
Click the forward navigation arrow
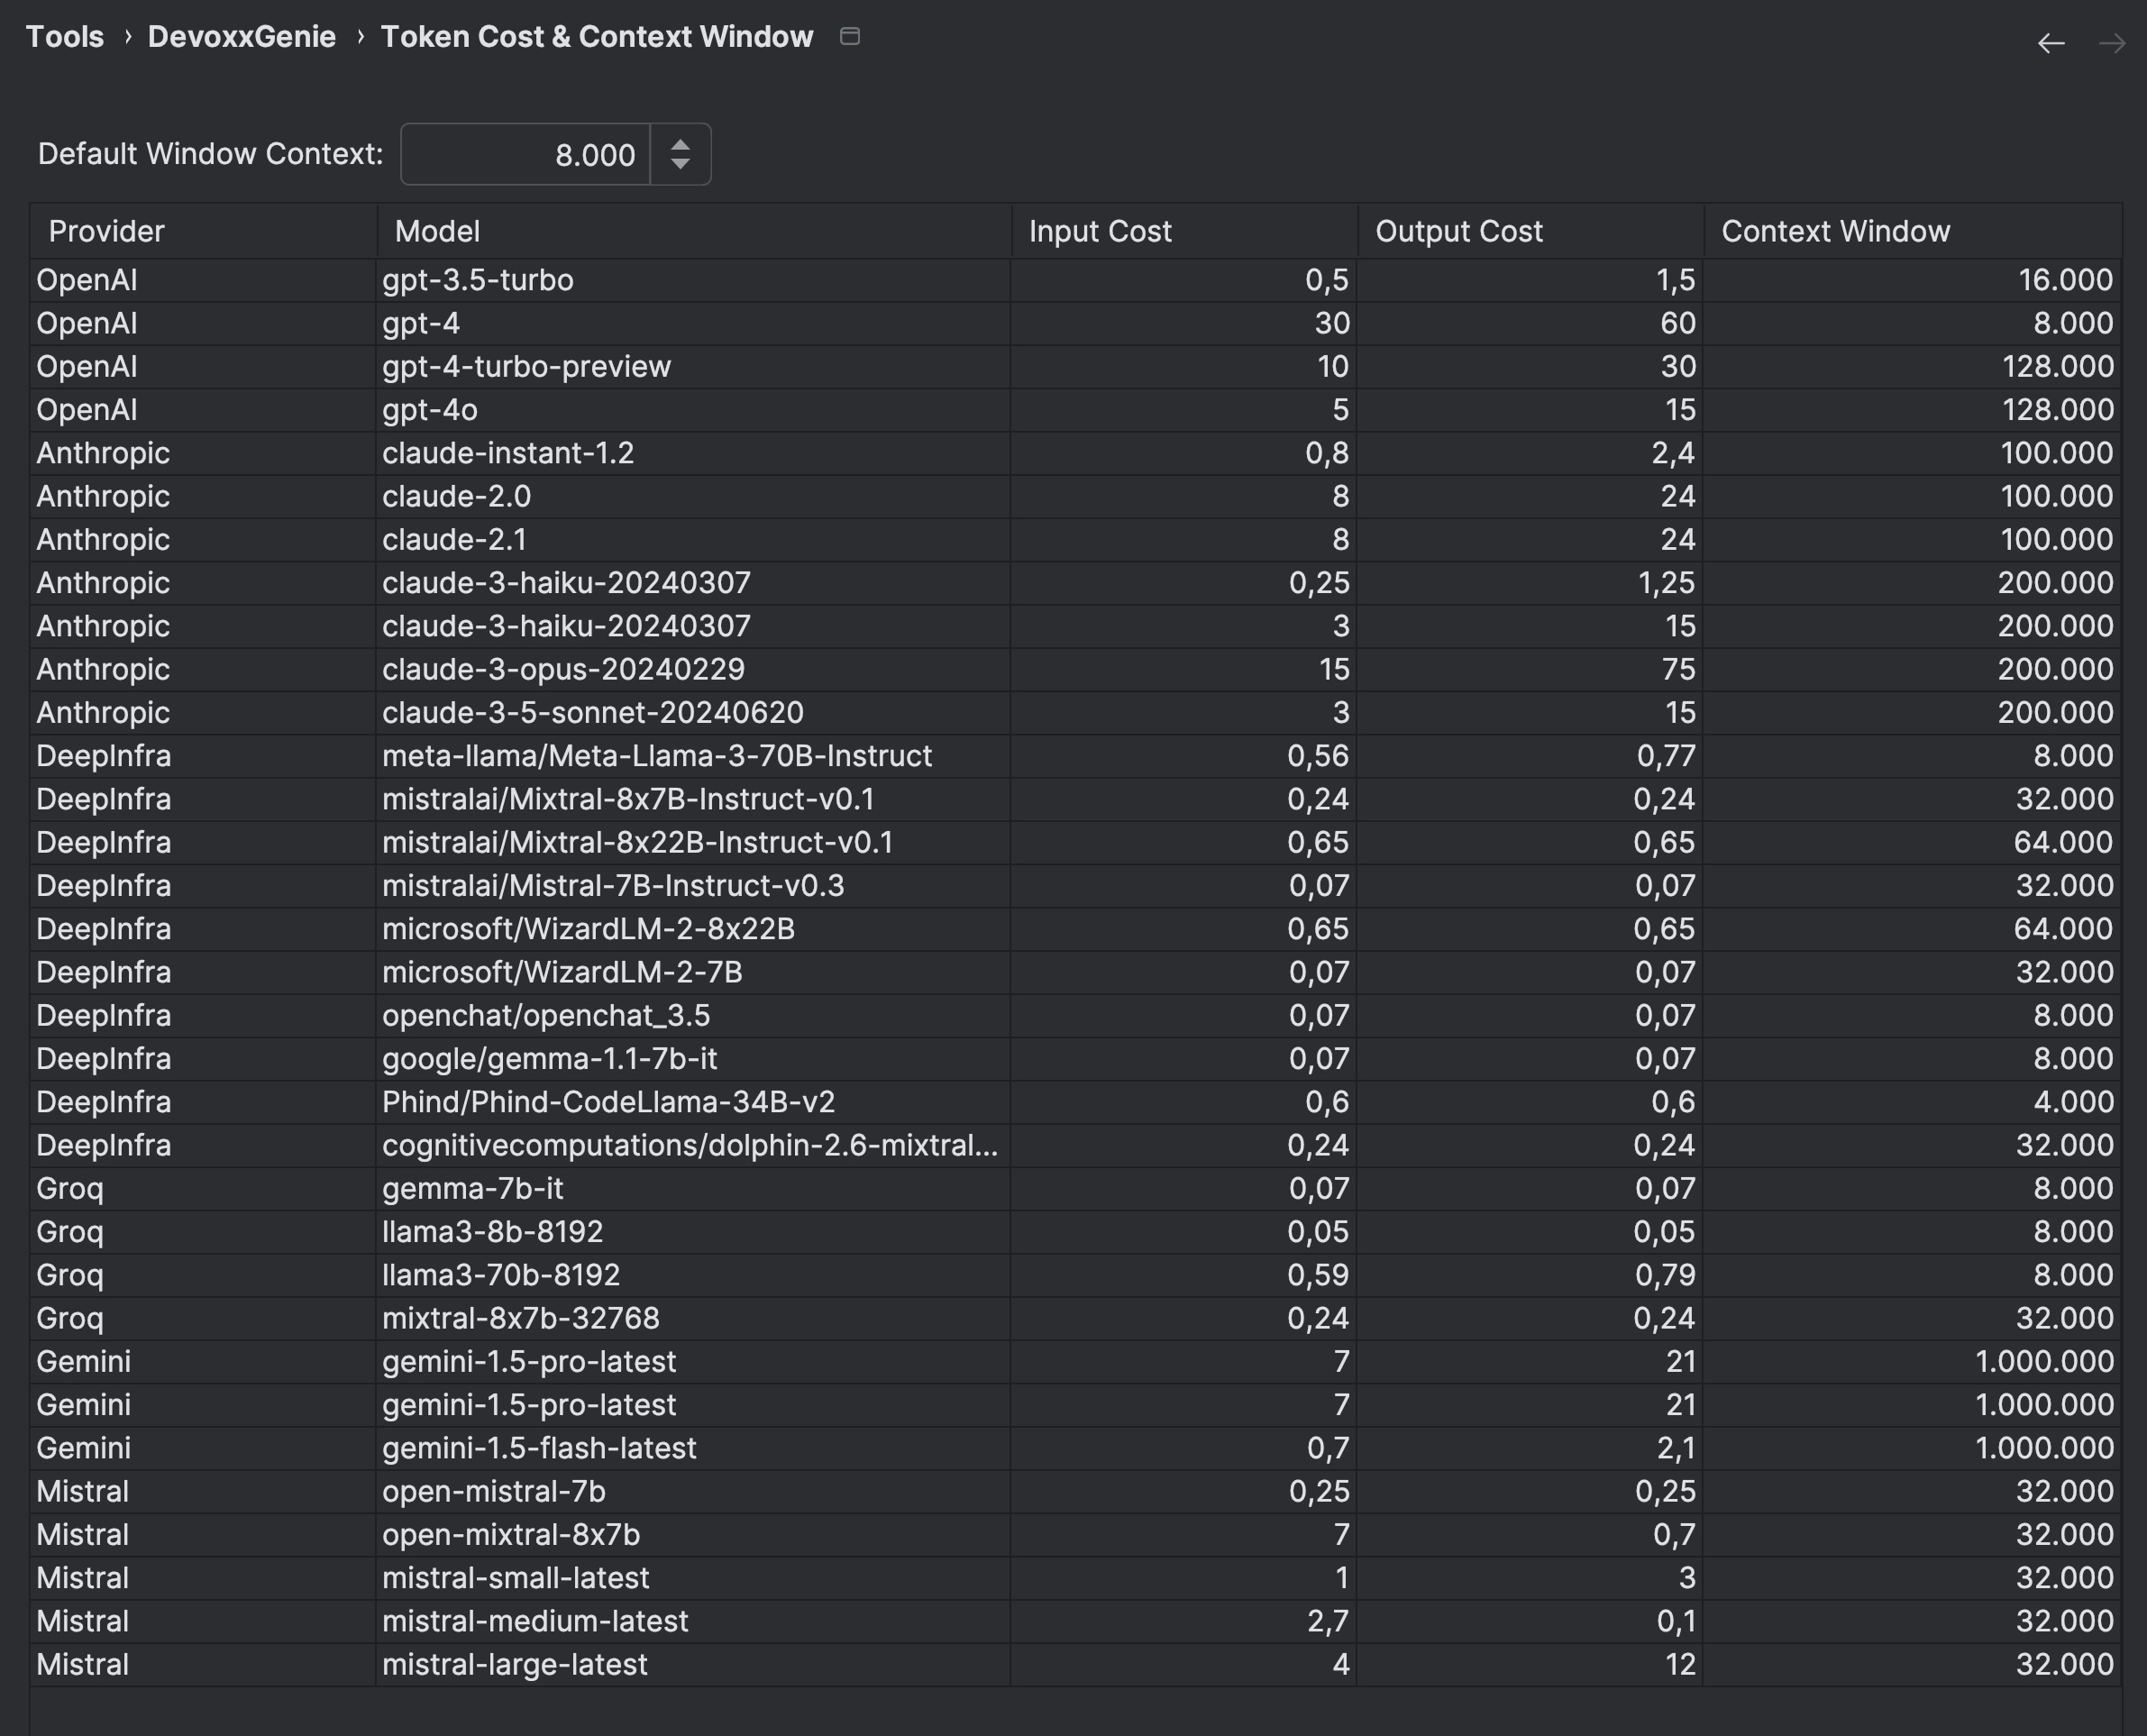click(x=2112, y=42)
